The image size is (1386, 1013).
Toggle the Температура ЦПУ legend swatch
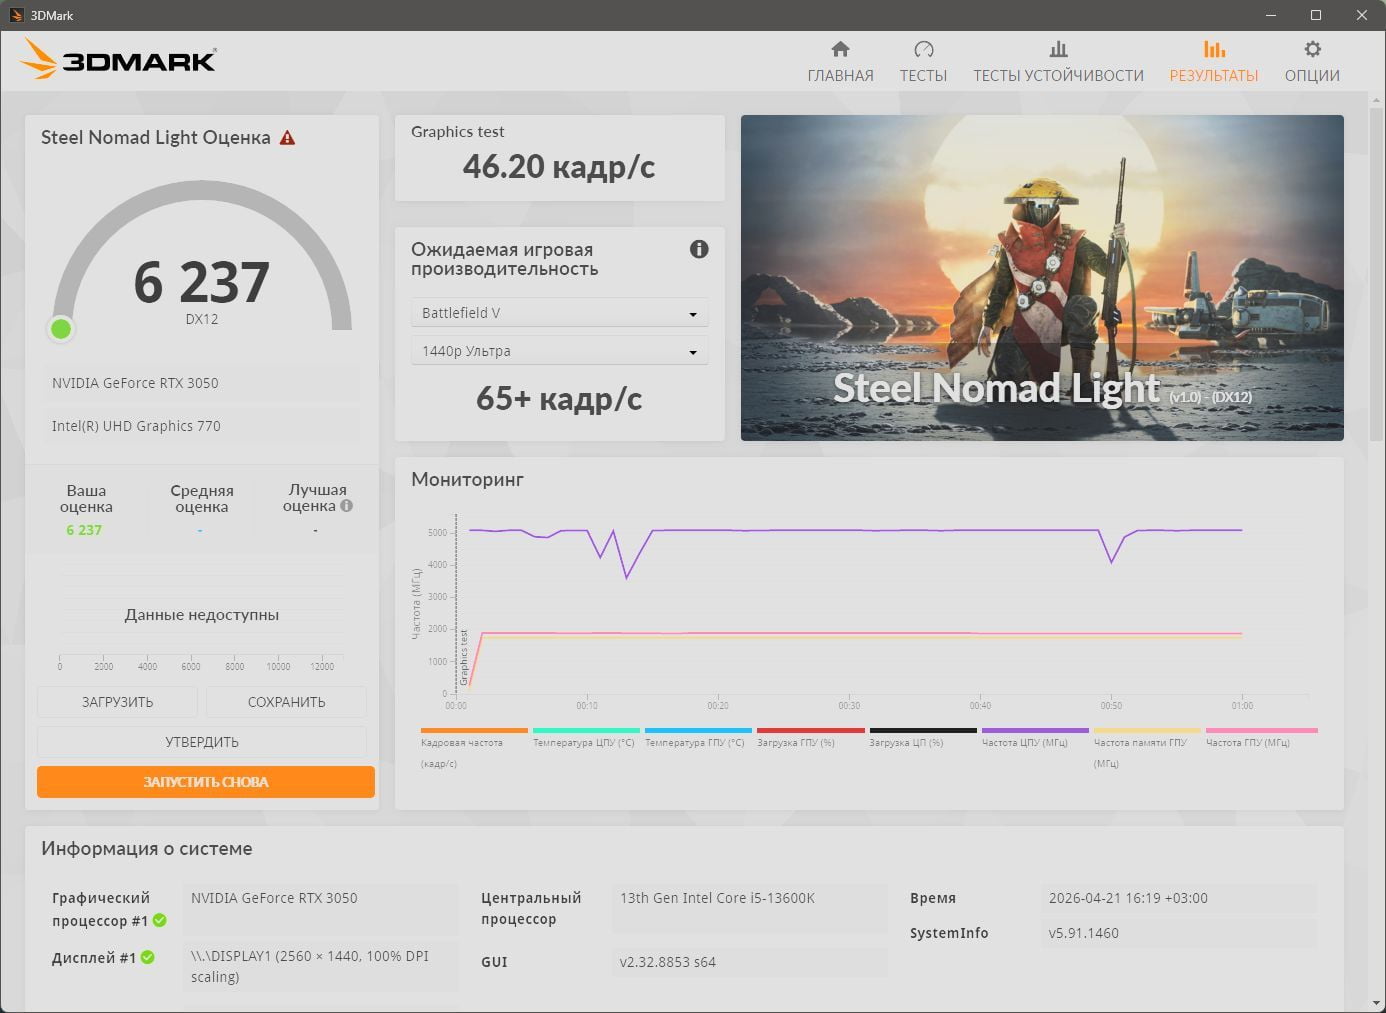coord(586,731)
